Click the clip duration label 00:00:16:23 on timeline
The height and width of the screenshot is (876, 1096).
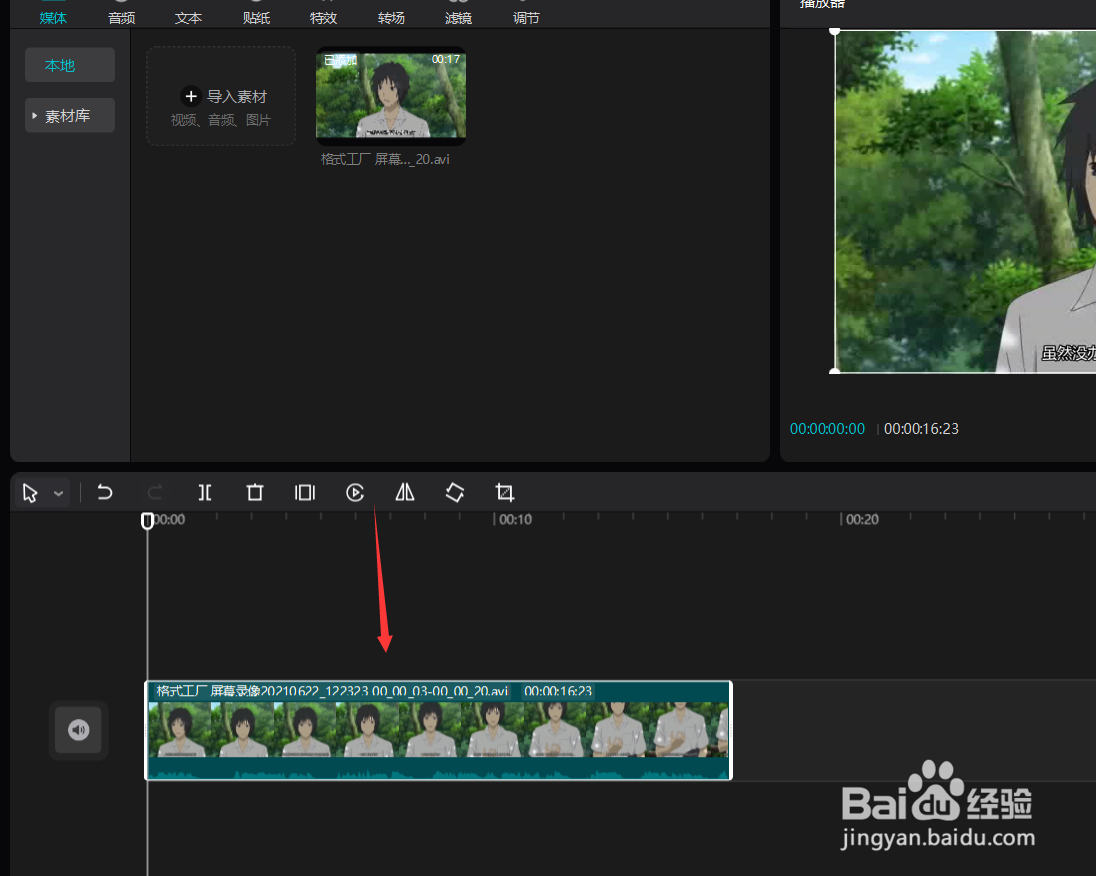[x=558, y=691]
